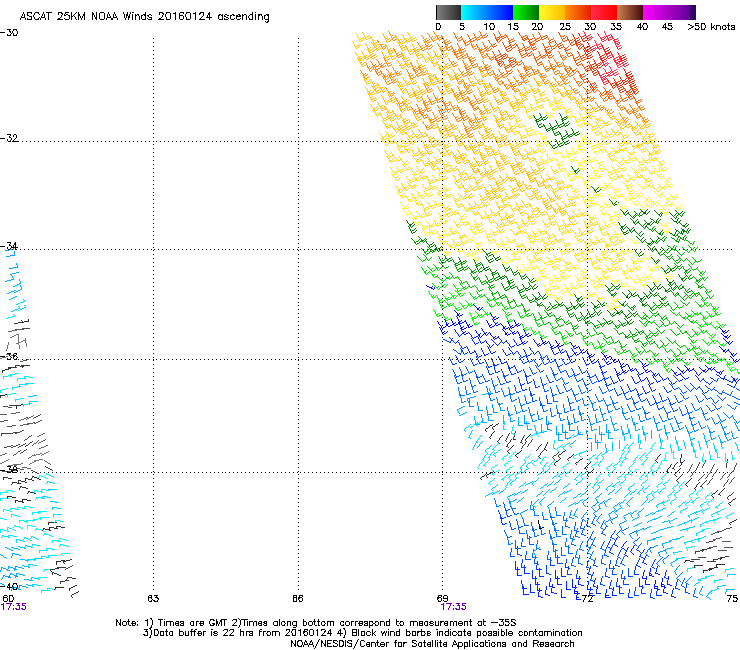Click the title 'ASCAT 25KM NOAA Winds 20160124 ascending'
This screenshot has width=740, height=650.
click(x=144, y=17)
